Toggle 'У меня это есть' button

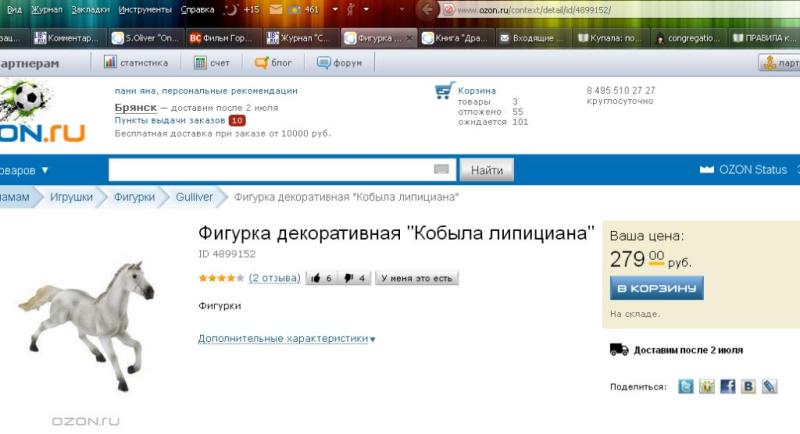[417, 278]
